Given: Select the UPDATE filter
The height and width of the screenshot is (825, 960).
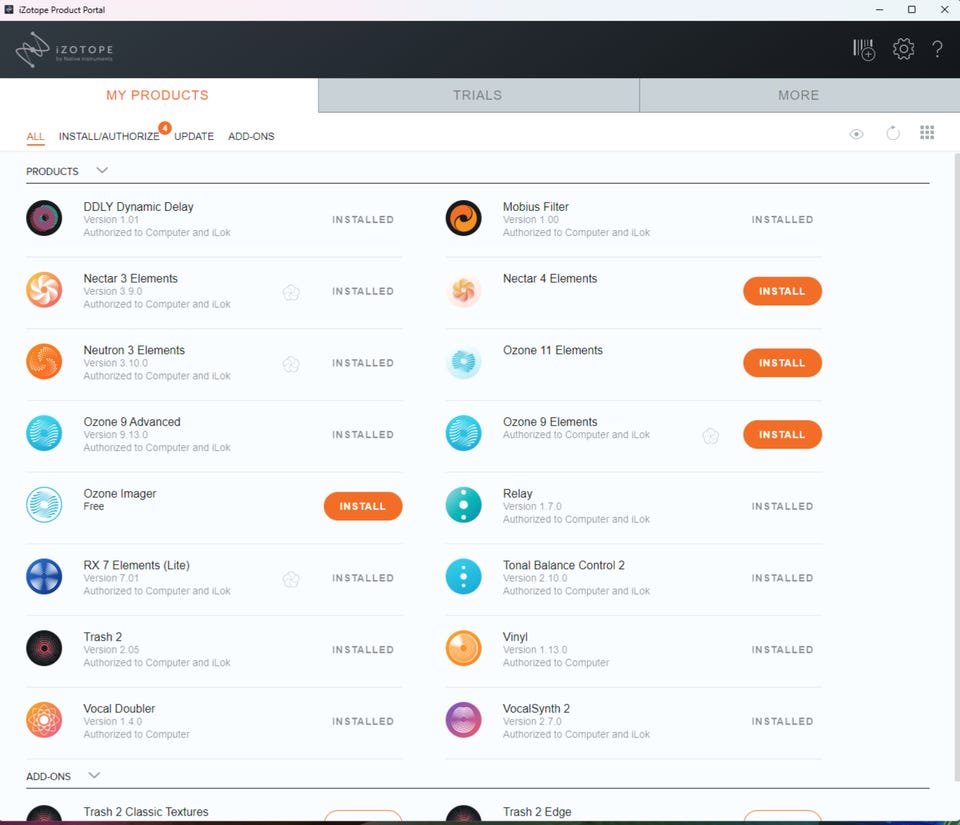Looking at the screenshot, I should (x=193, y=136).
